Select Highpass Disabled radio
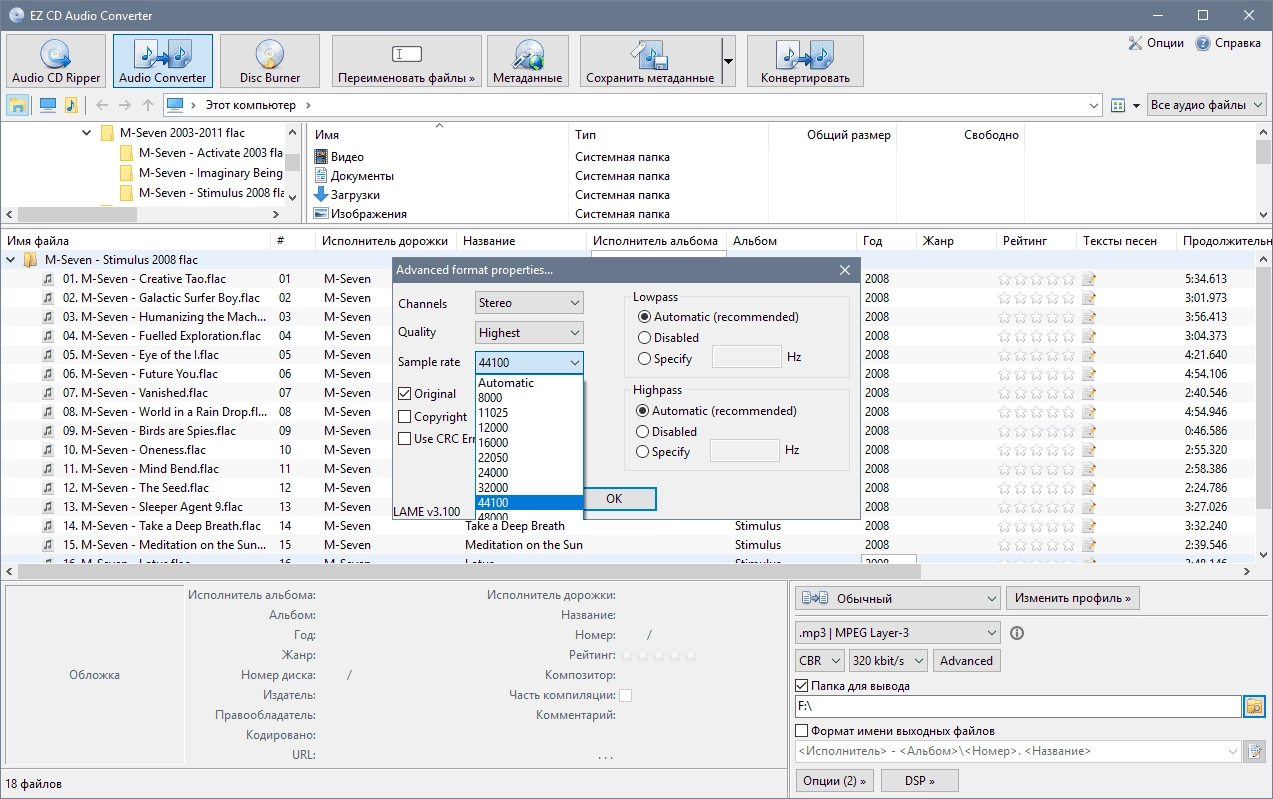 pyautogui.click(x=644, y=432)
